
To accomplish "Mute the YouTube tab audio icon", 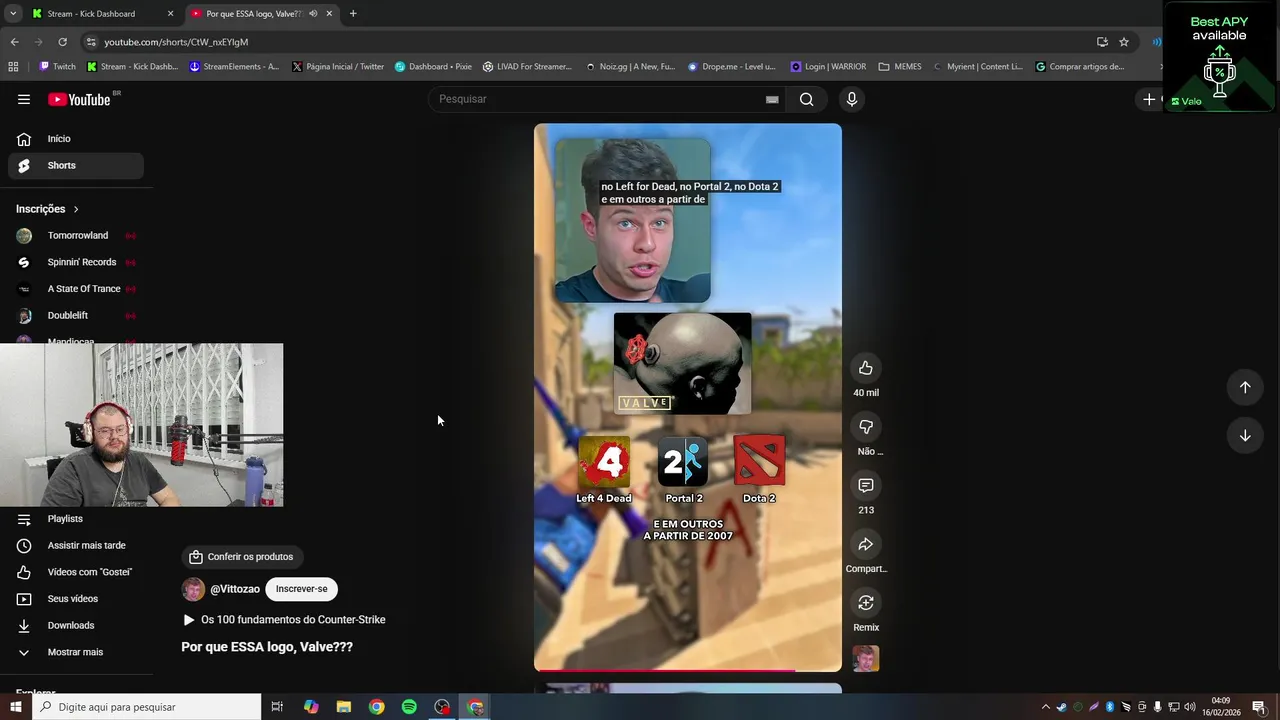I will coord(314,14).
